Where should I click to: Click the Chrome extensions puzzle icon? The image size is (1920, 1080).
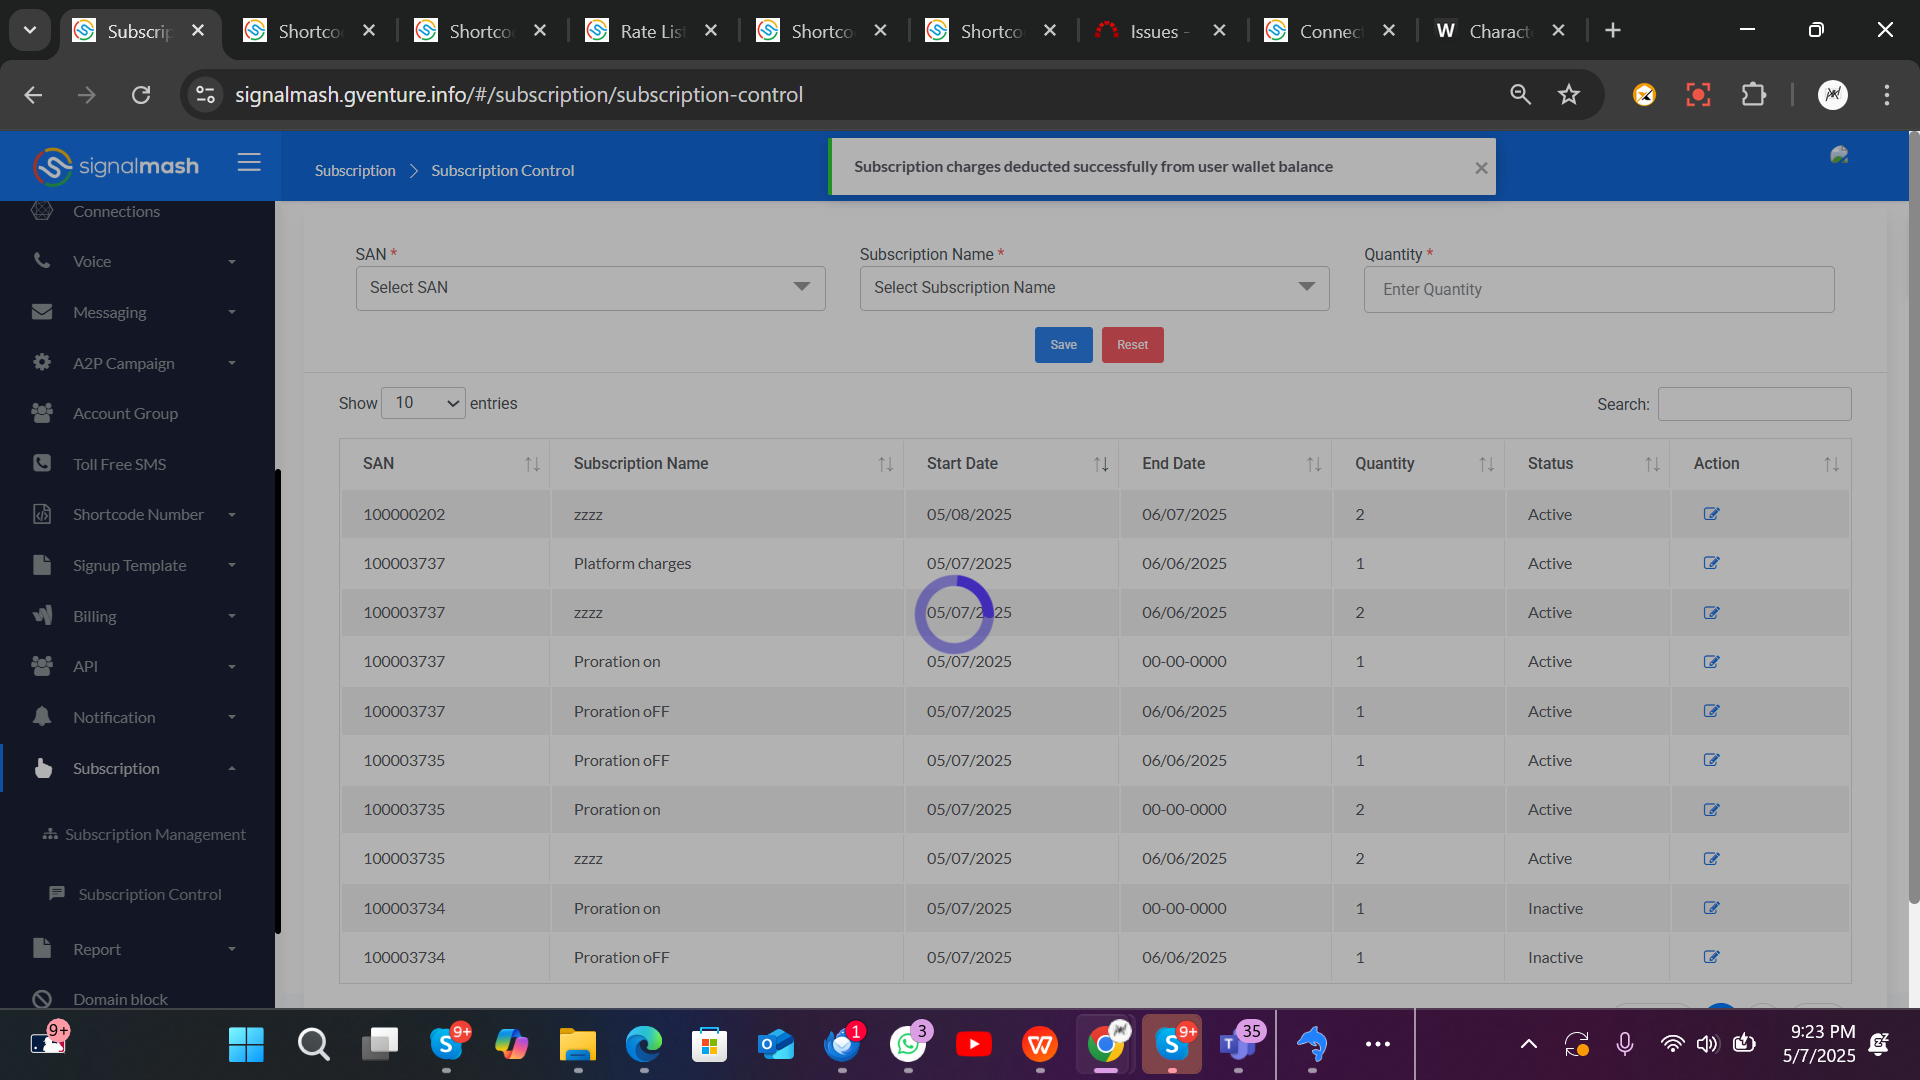pos(1753,95)
